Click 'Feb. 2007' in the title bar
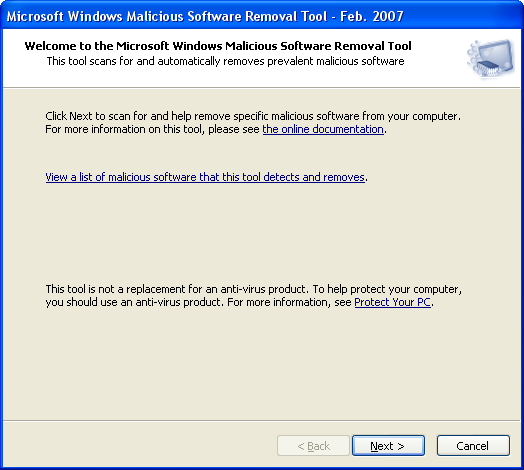Viewport: 524px width, 470px height. tap(372, 16)
